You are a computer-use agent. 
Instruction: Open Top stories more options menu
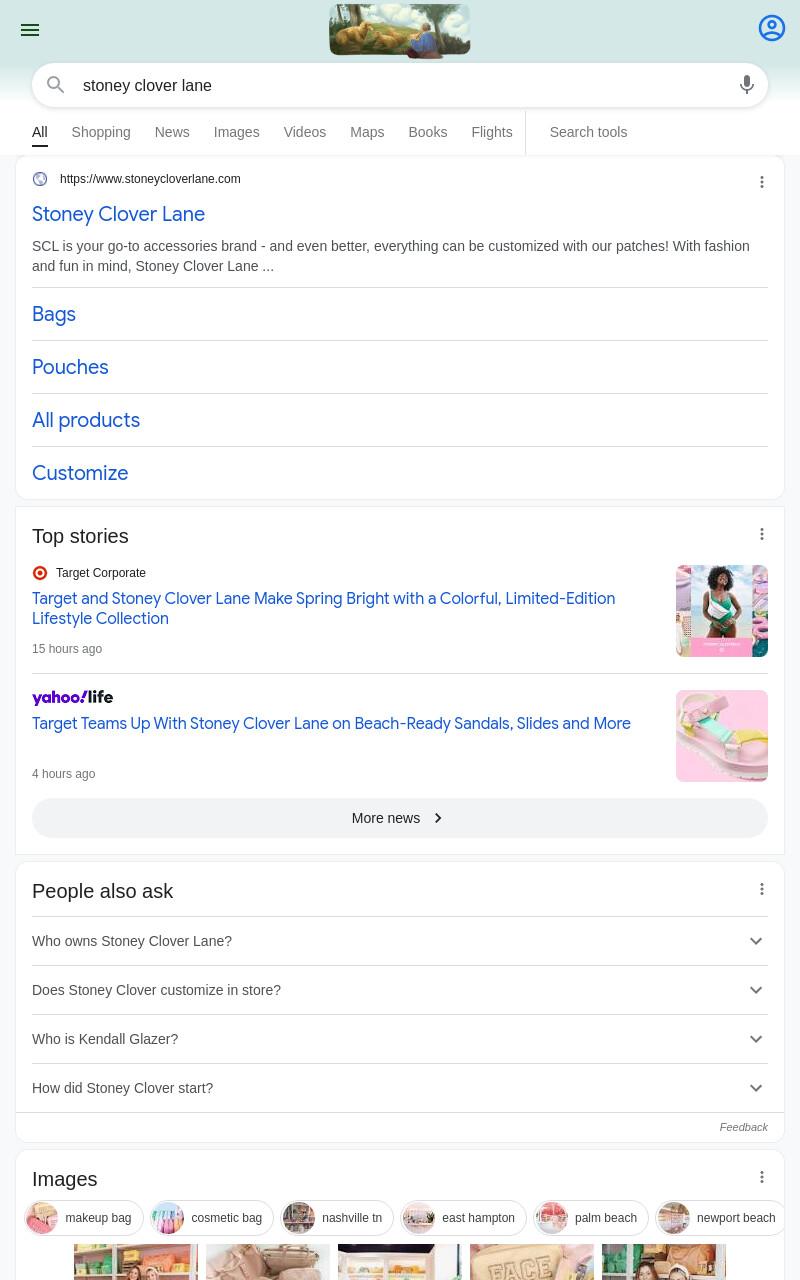coord(762,535)
